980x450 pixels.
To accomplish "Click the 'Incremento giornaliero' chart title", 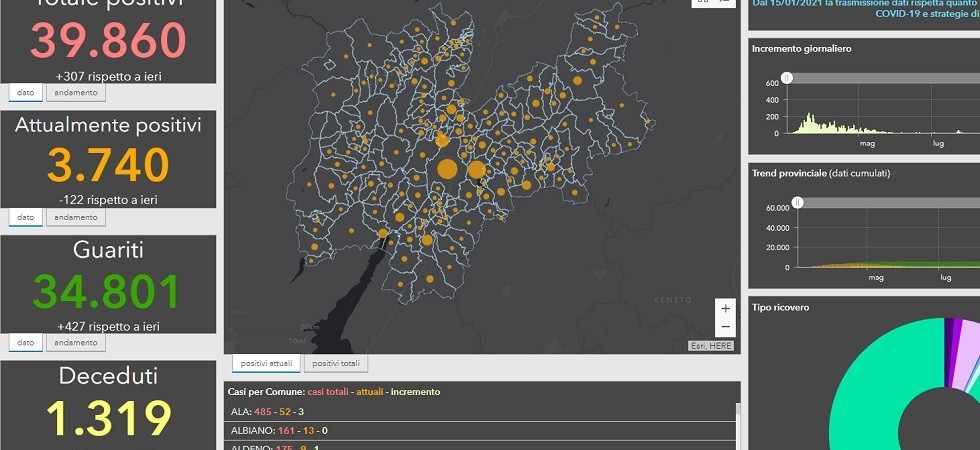I will [x=801, y=49].
